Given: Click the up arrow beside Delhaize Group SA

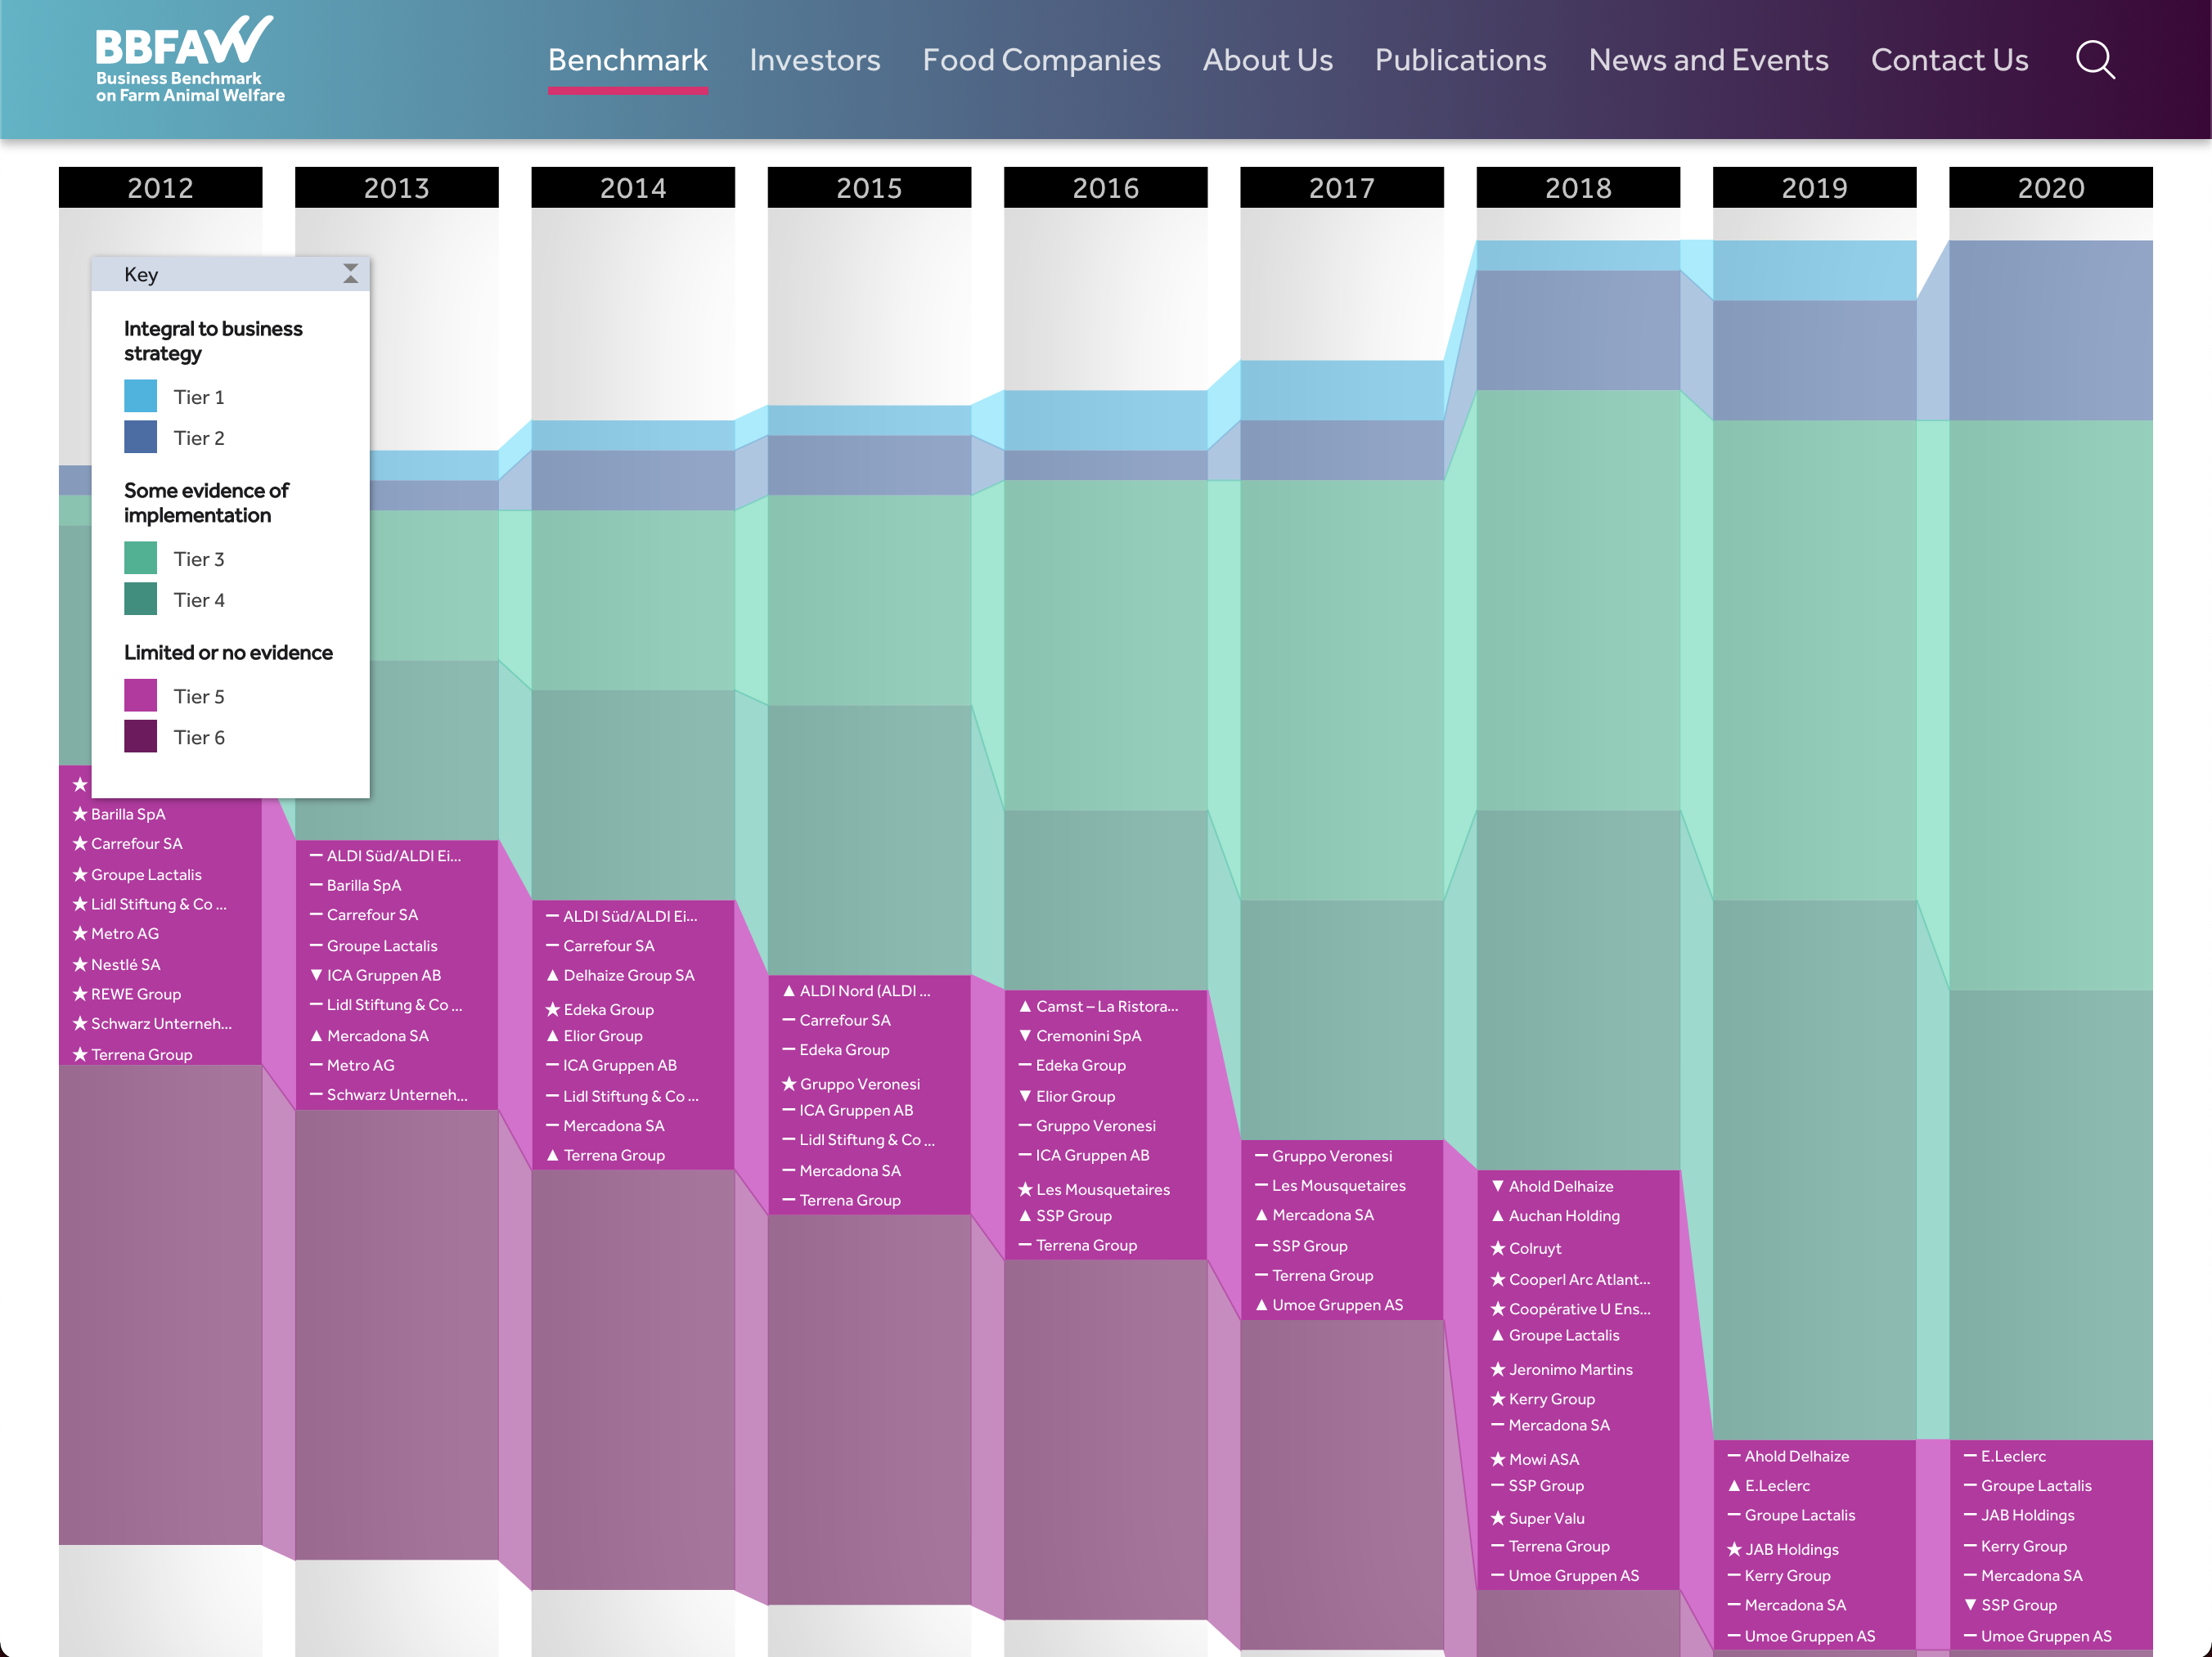Looking at the screenshot, I should (552, 975).
